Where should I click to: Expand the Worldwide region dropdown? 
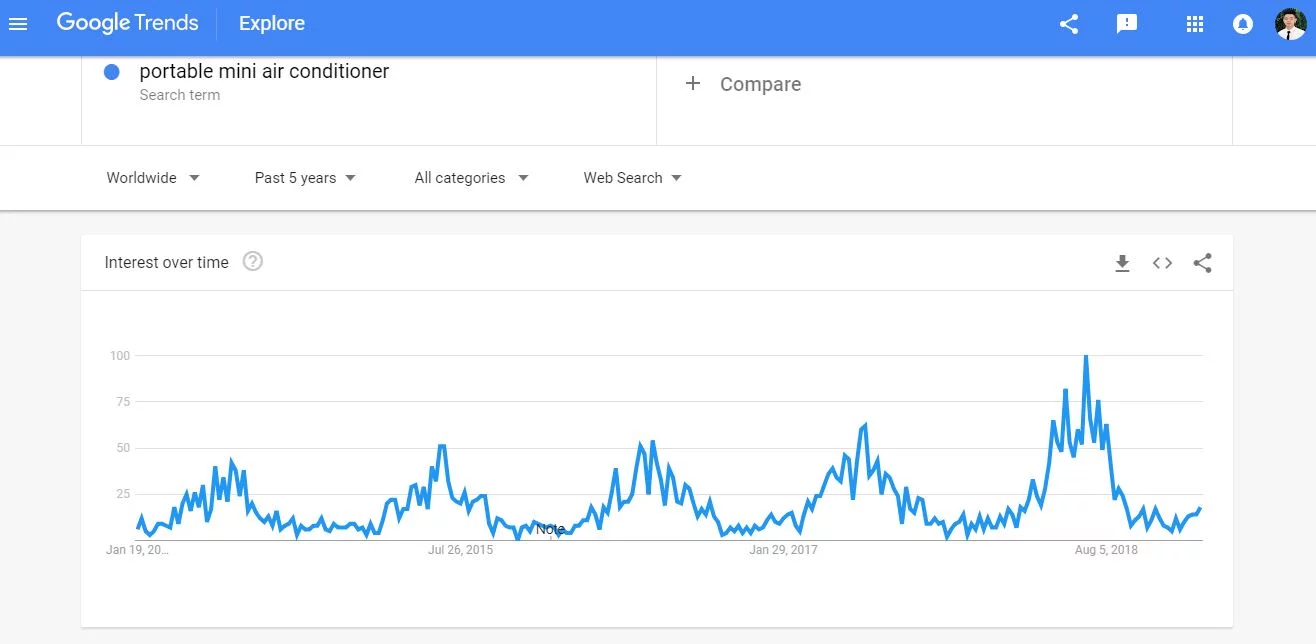(153, 178)
